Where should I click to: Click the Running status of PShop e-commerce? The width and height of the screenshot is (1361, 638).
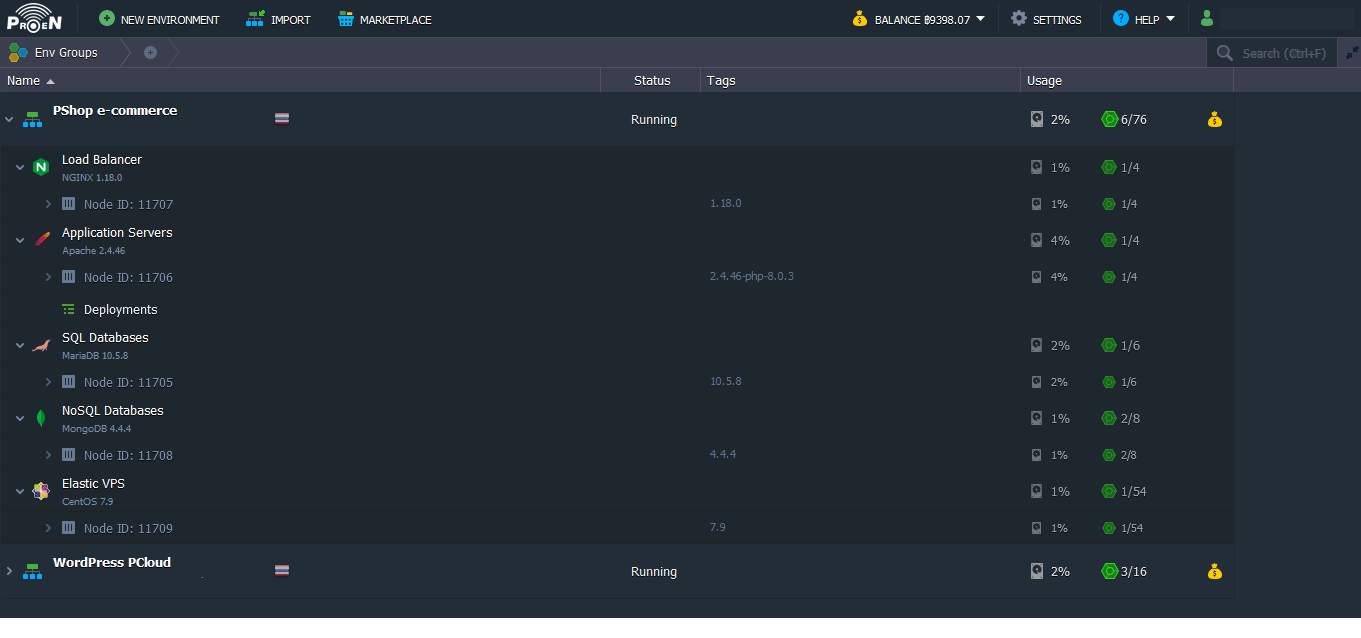[x=654, y=120]
